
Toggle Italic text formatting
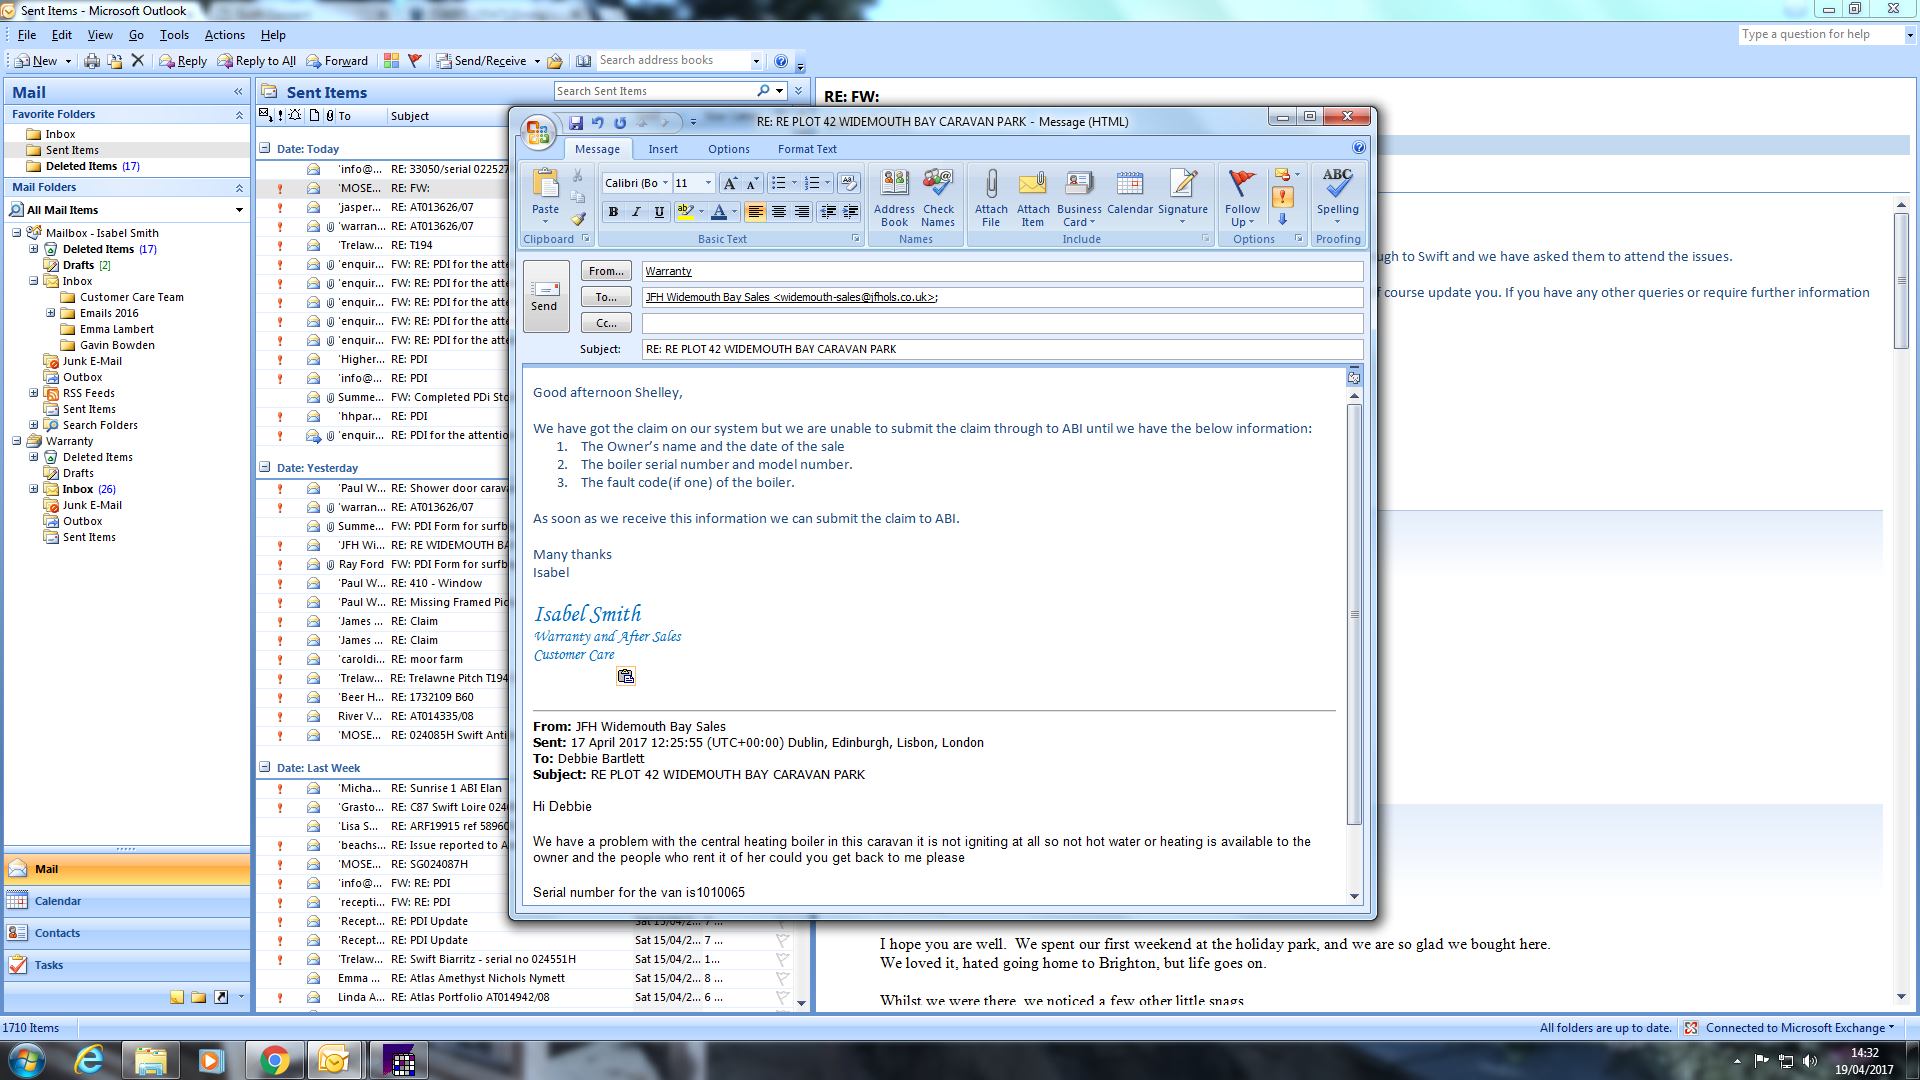coord(636,212)
